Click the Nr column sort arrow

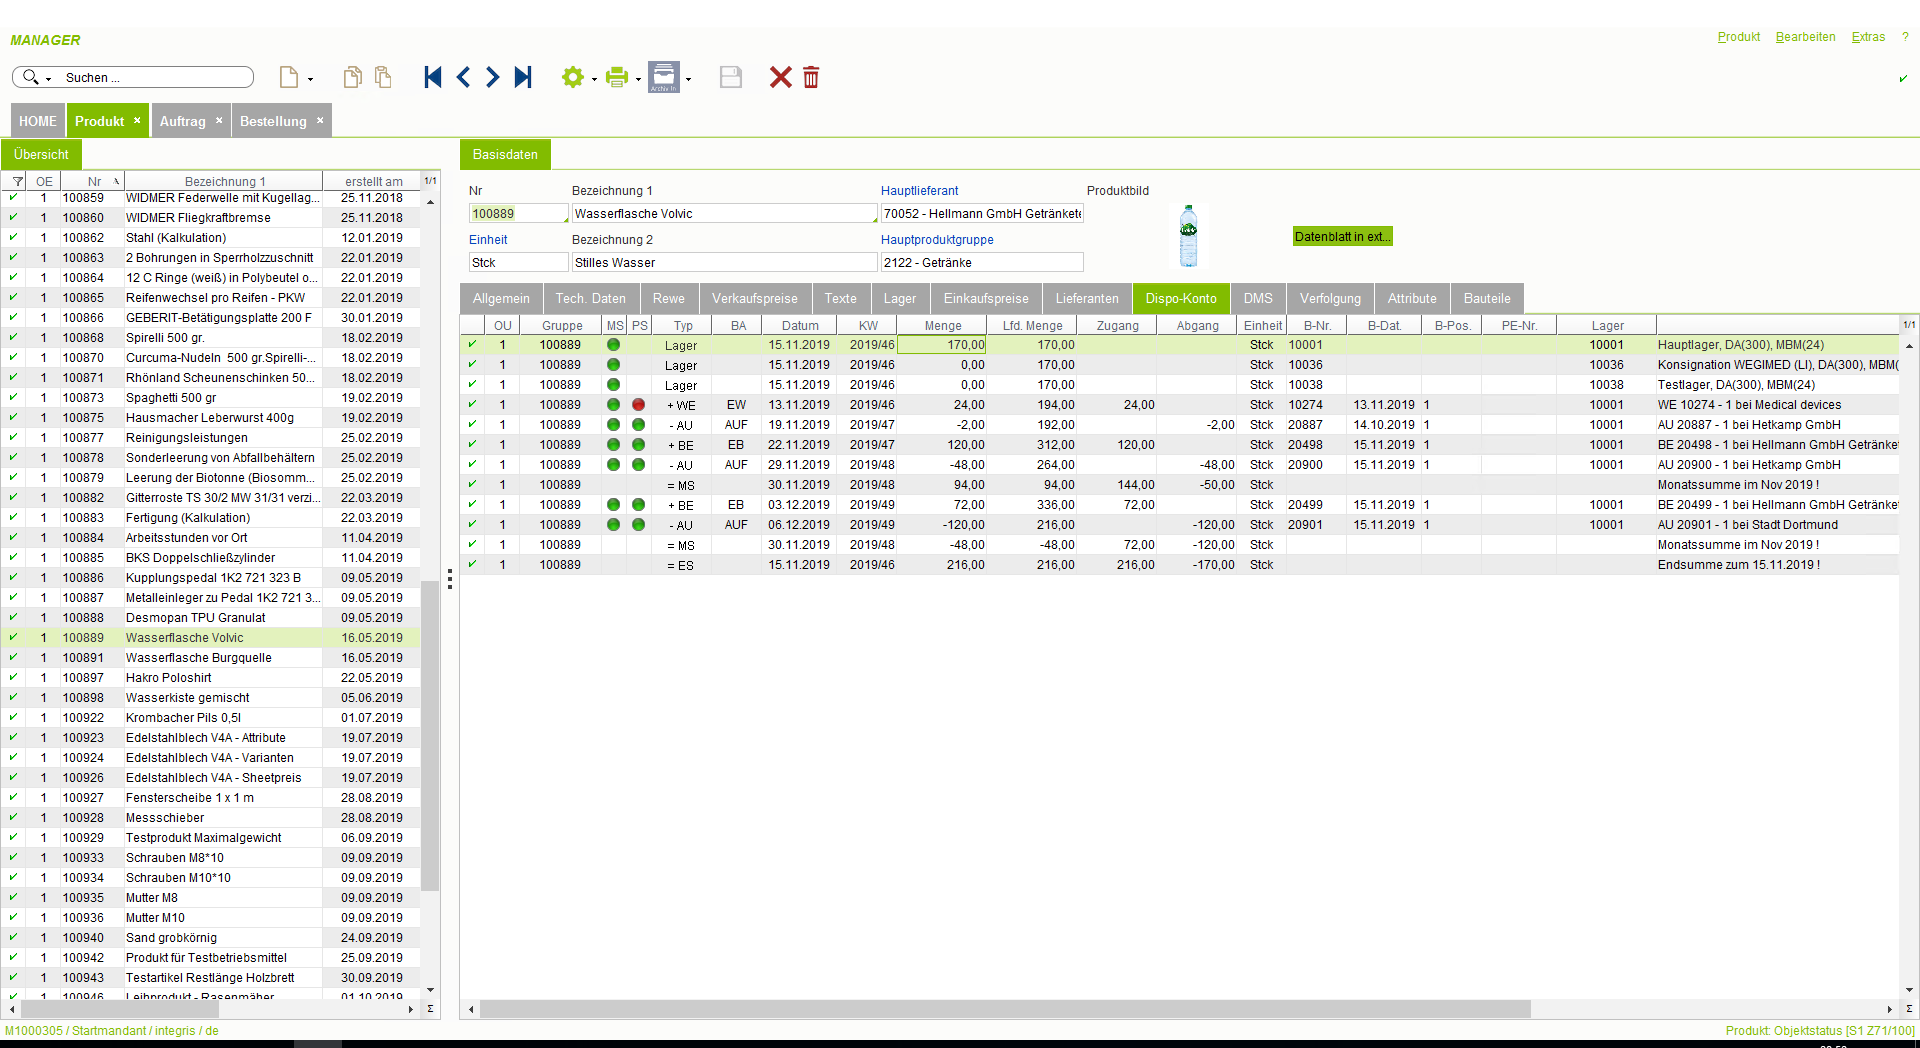(x=116, y=181)
